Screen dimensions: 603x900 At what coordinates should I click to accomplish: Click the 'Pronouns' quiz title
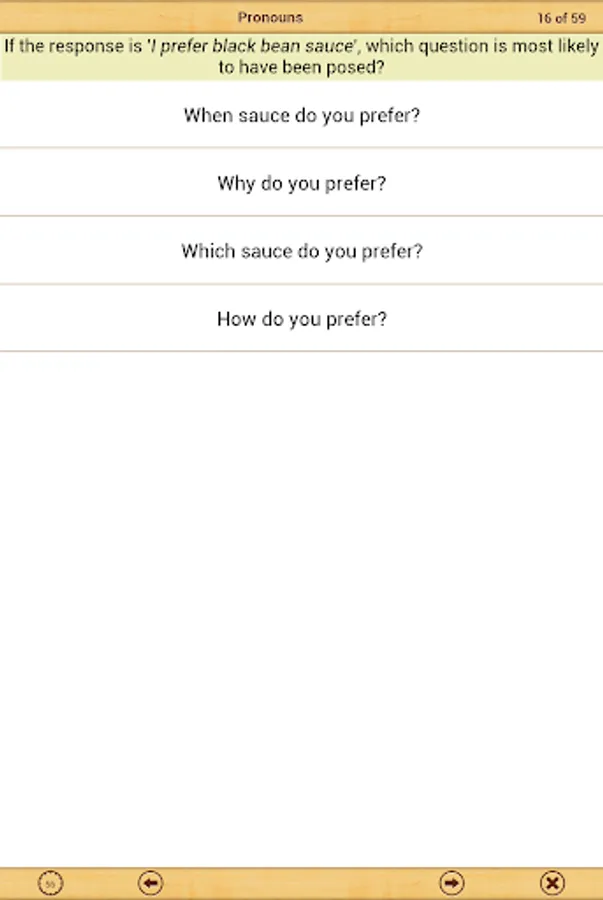270,17
